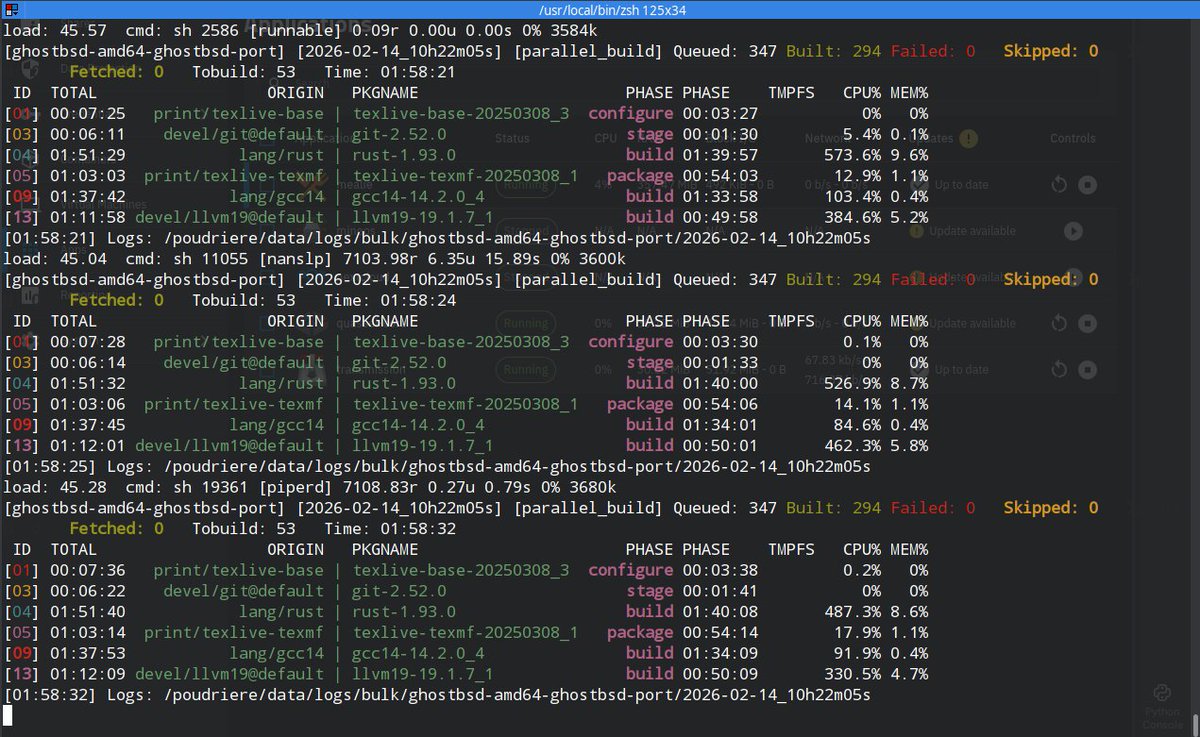1200x737 pixels.
Task: Select memory value 5.8% for llvm19
Action: [x=911, y=445]
